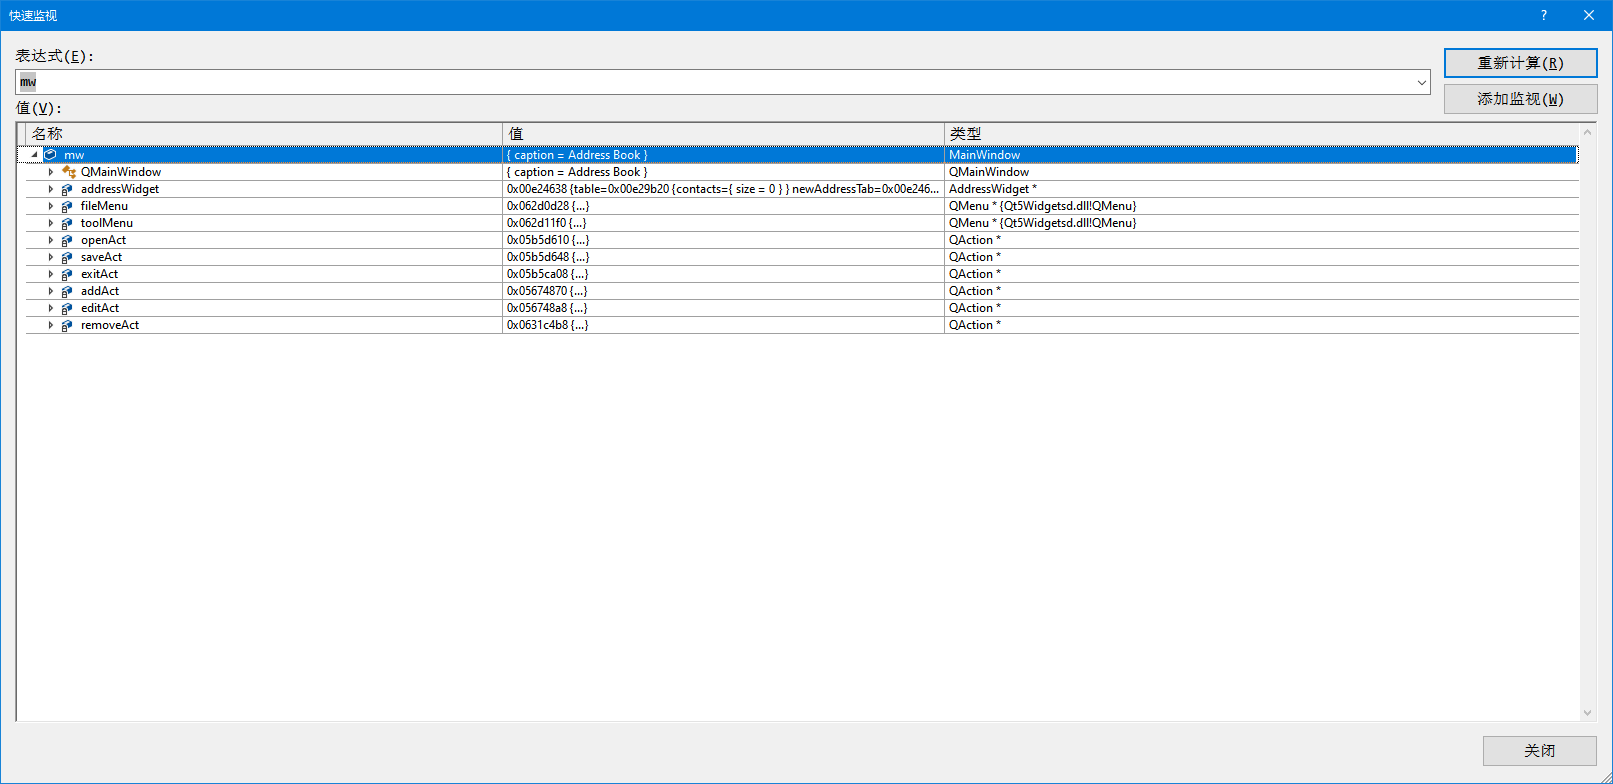Viewport: 1613px width, 784px height.
Task: Click the 添加监视(W) button
Action: pos(1520,99)
